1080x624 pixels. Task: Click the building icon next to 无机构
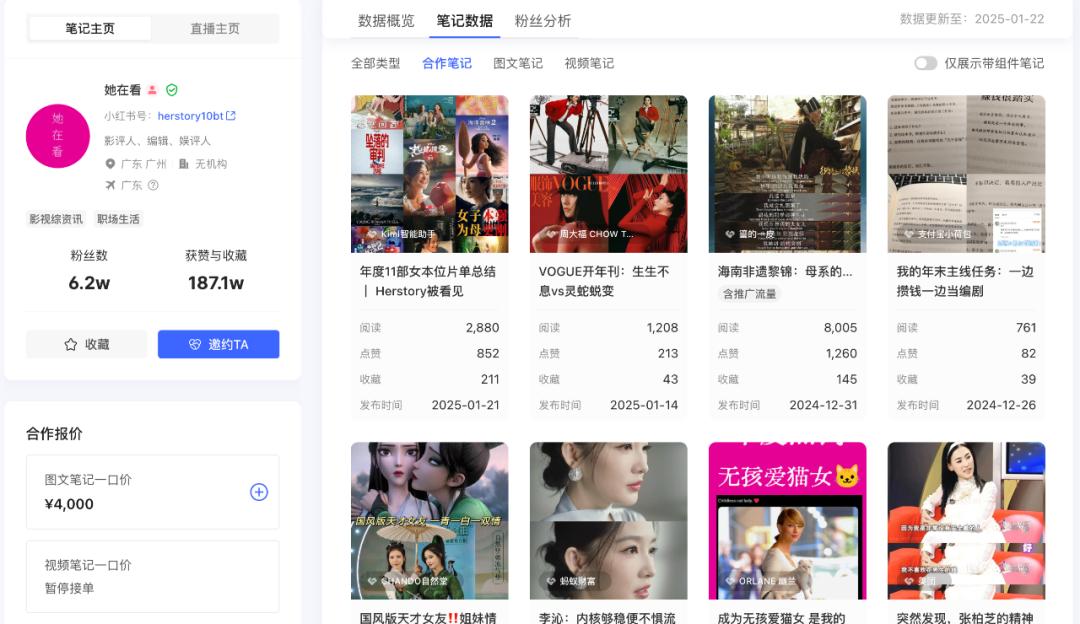tap(182, 164)
